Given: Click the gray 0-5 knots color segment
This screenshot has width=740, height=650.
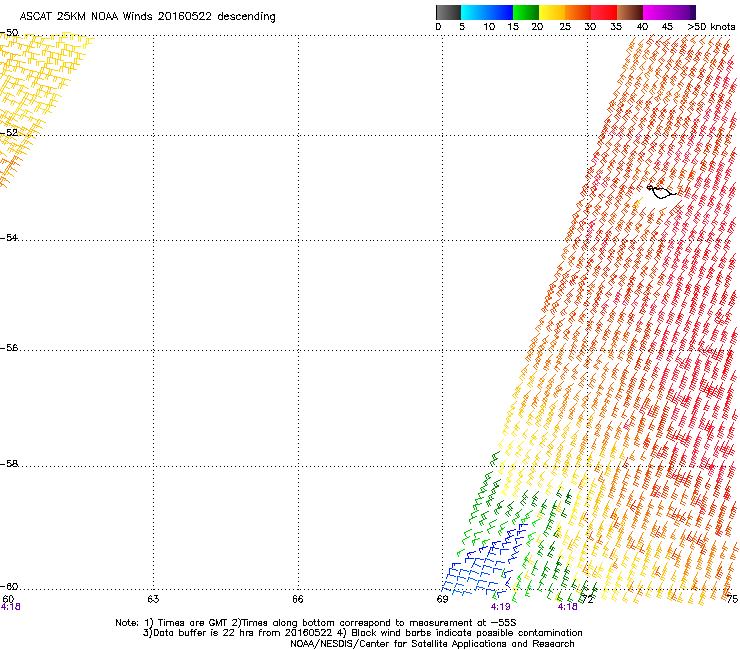Looking at the screenshot, I should click(x=448, y=12).
